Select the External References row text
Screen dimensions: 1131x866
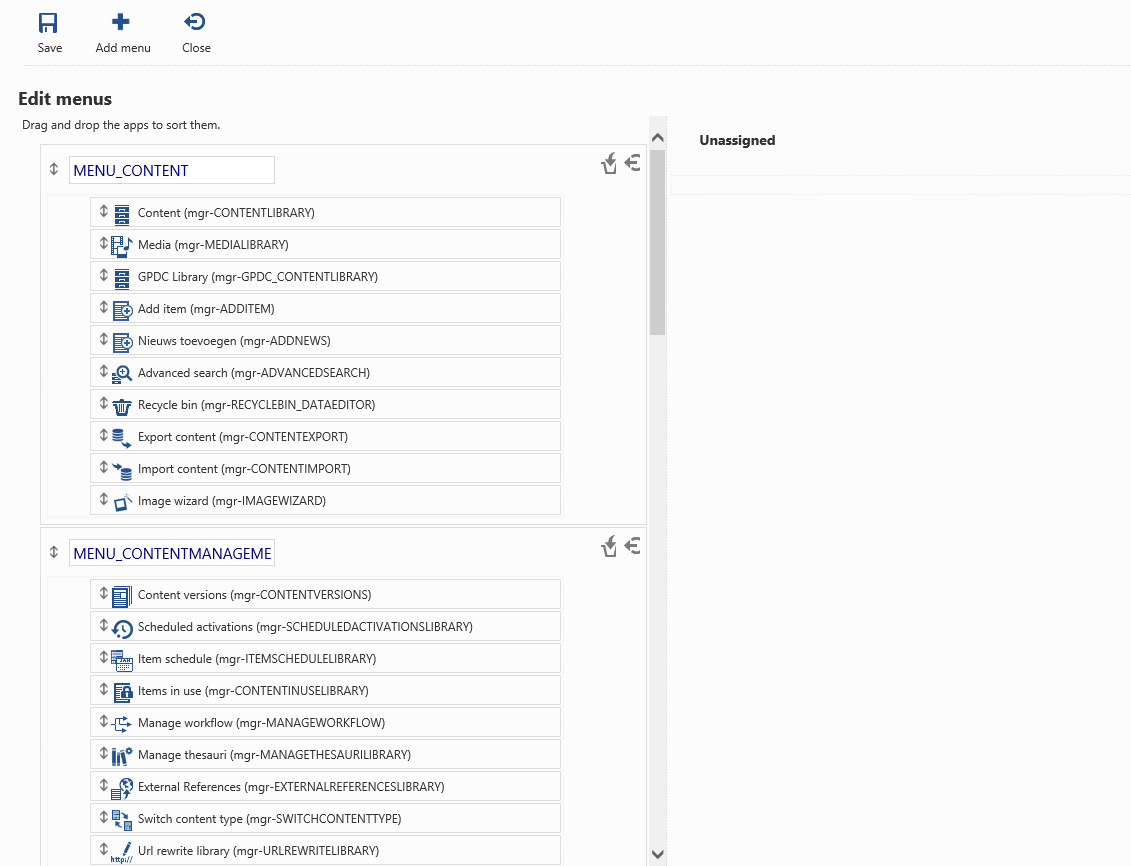291,787
